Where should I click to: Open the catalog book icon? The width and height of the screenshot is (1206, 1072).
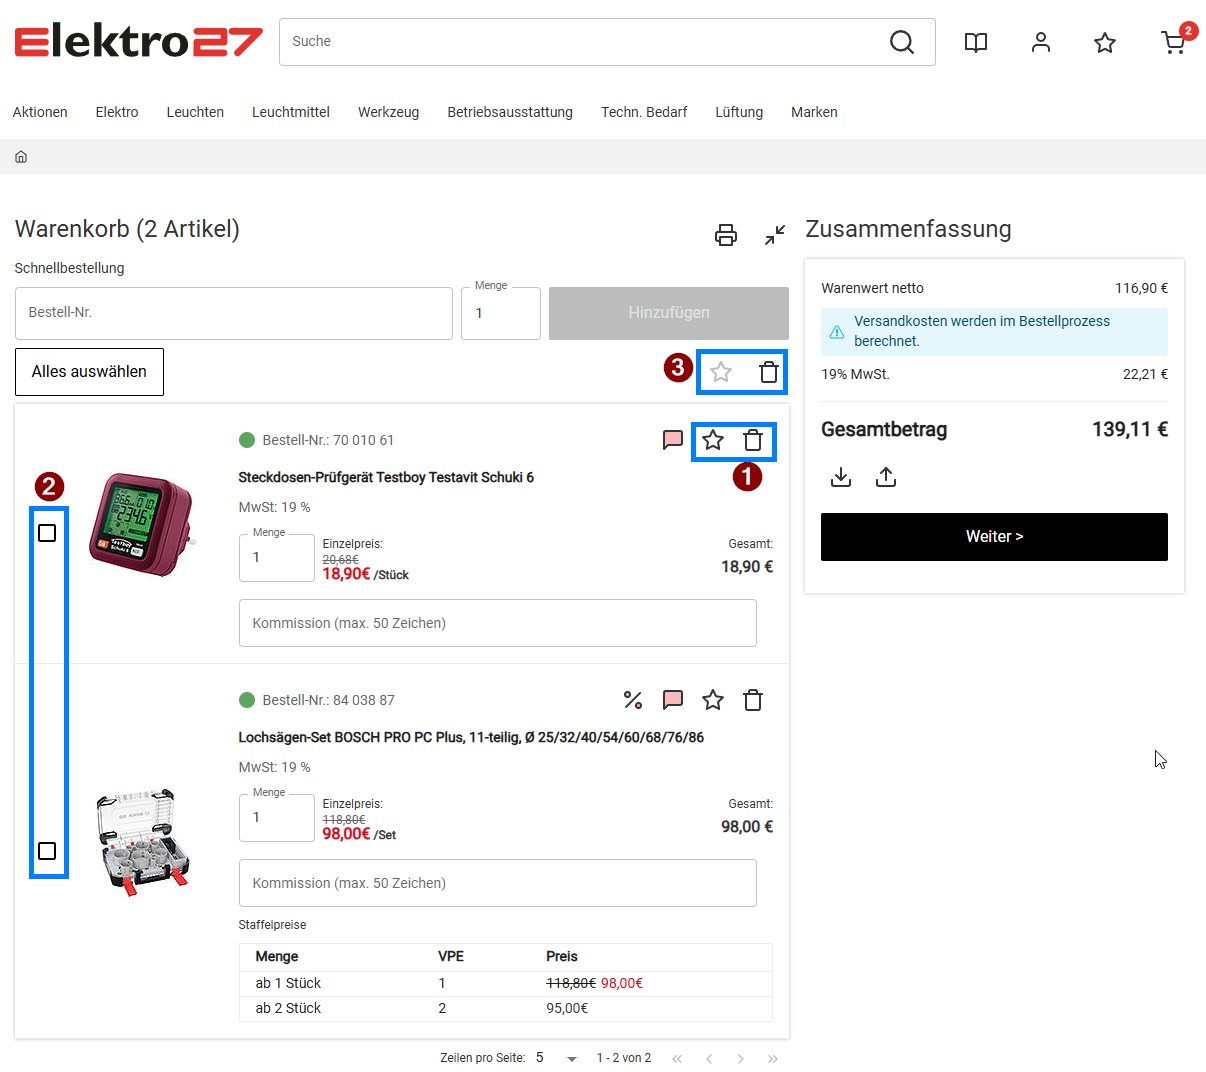(976, 42)
